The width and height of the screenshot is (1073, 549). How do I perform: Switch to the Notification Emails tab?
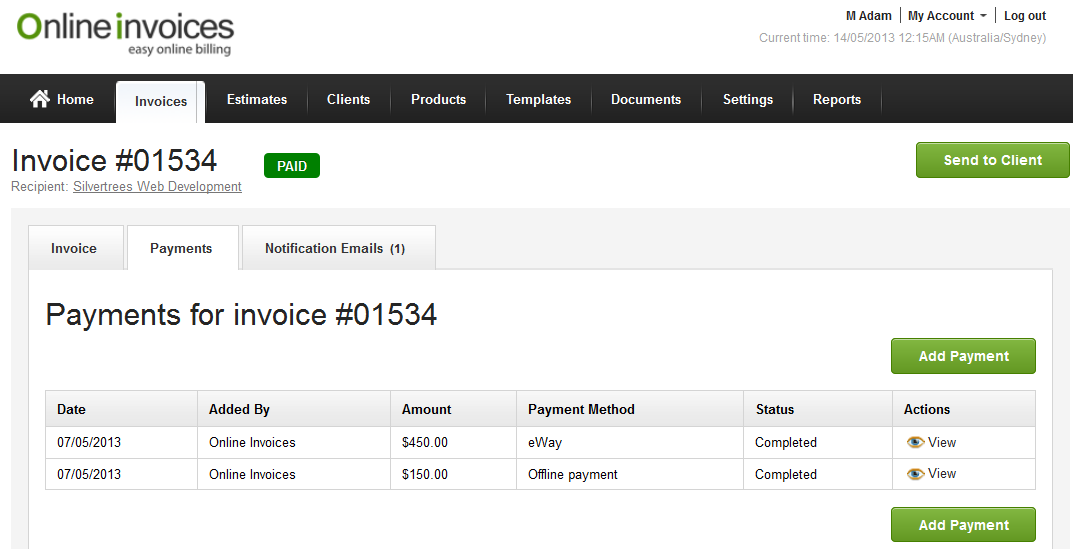pyautogui.click(x=335, y=248)
